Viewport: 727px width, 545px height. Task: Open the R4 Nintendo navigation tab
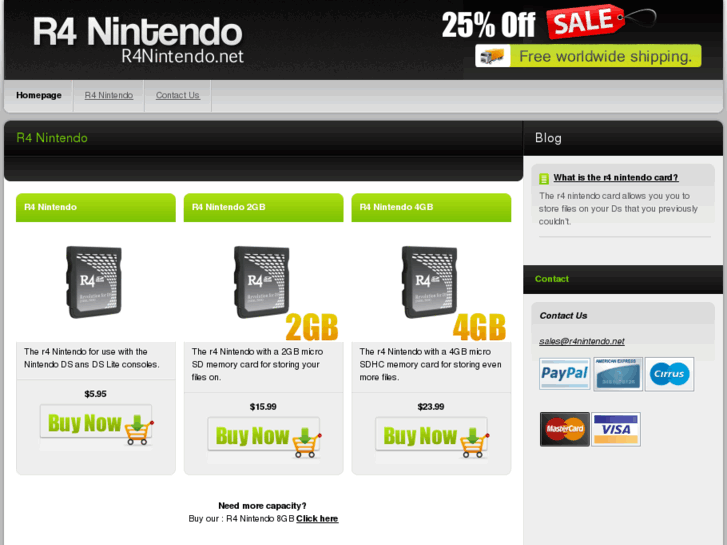click(x=108, y=95)
